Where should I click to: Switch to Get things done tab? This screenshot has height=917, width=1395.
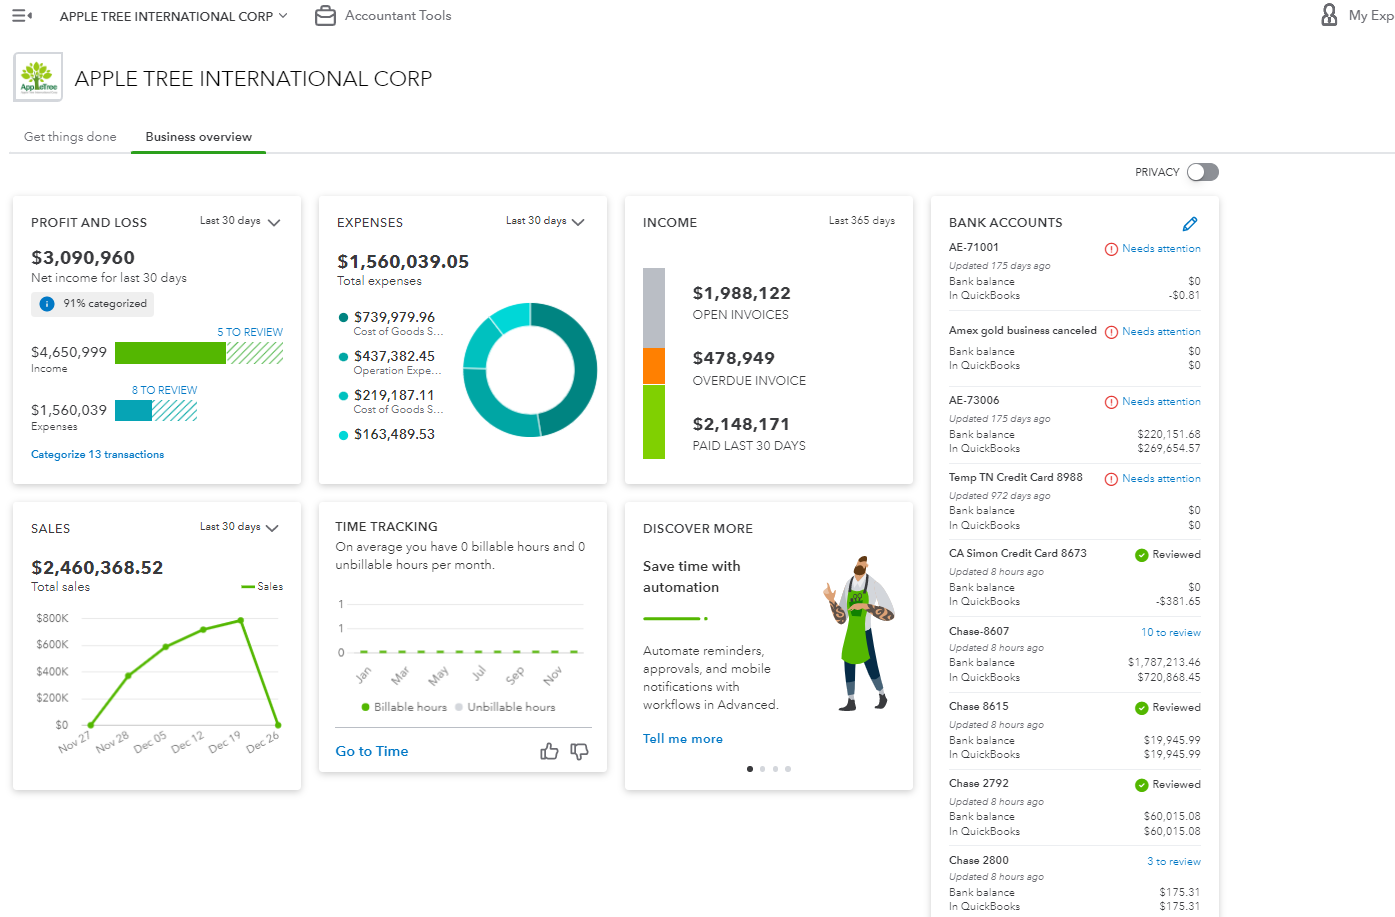tap(70, 137)
